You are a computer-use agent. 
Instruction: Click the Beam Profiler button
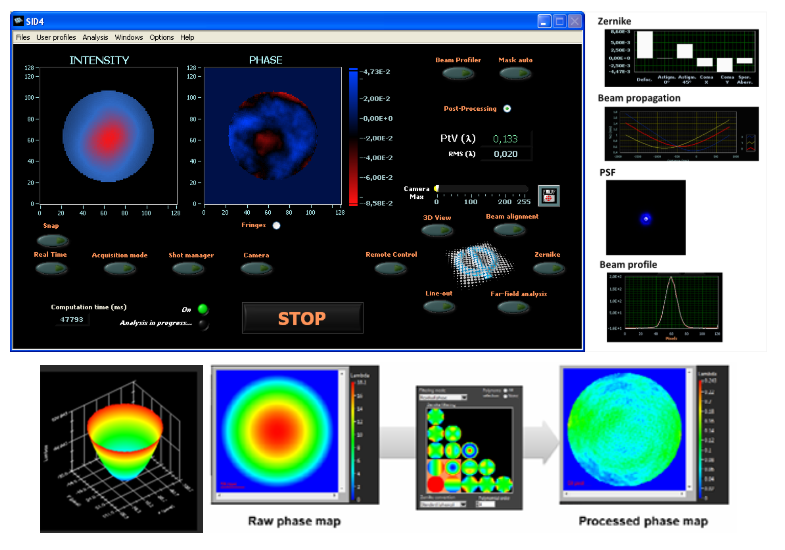(458, 74)
